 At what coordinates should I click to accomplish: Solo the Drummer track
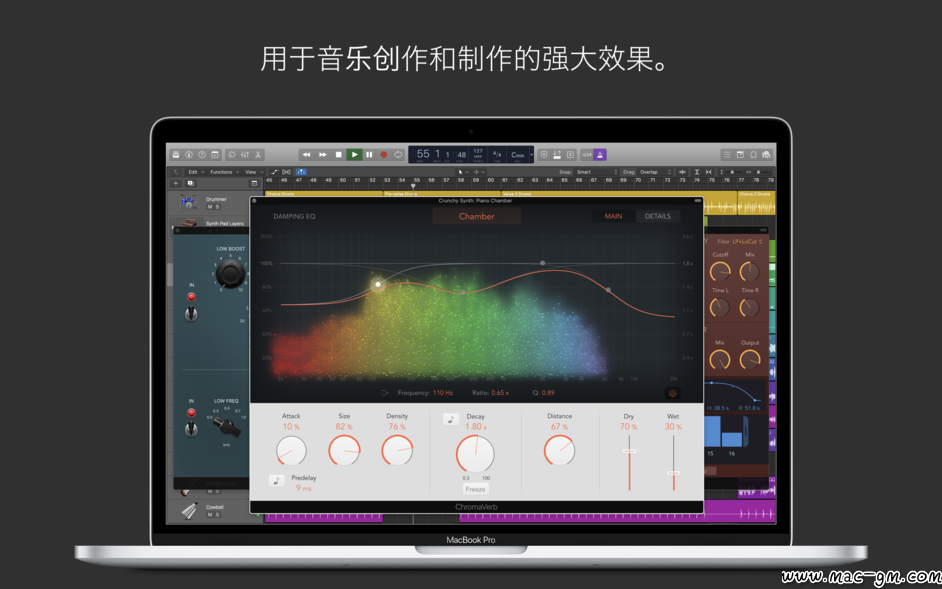tap(217, 207)
